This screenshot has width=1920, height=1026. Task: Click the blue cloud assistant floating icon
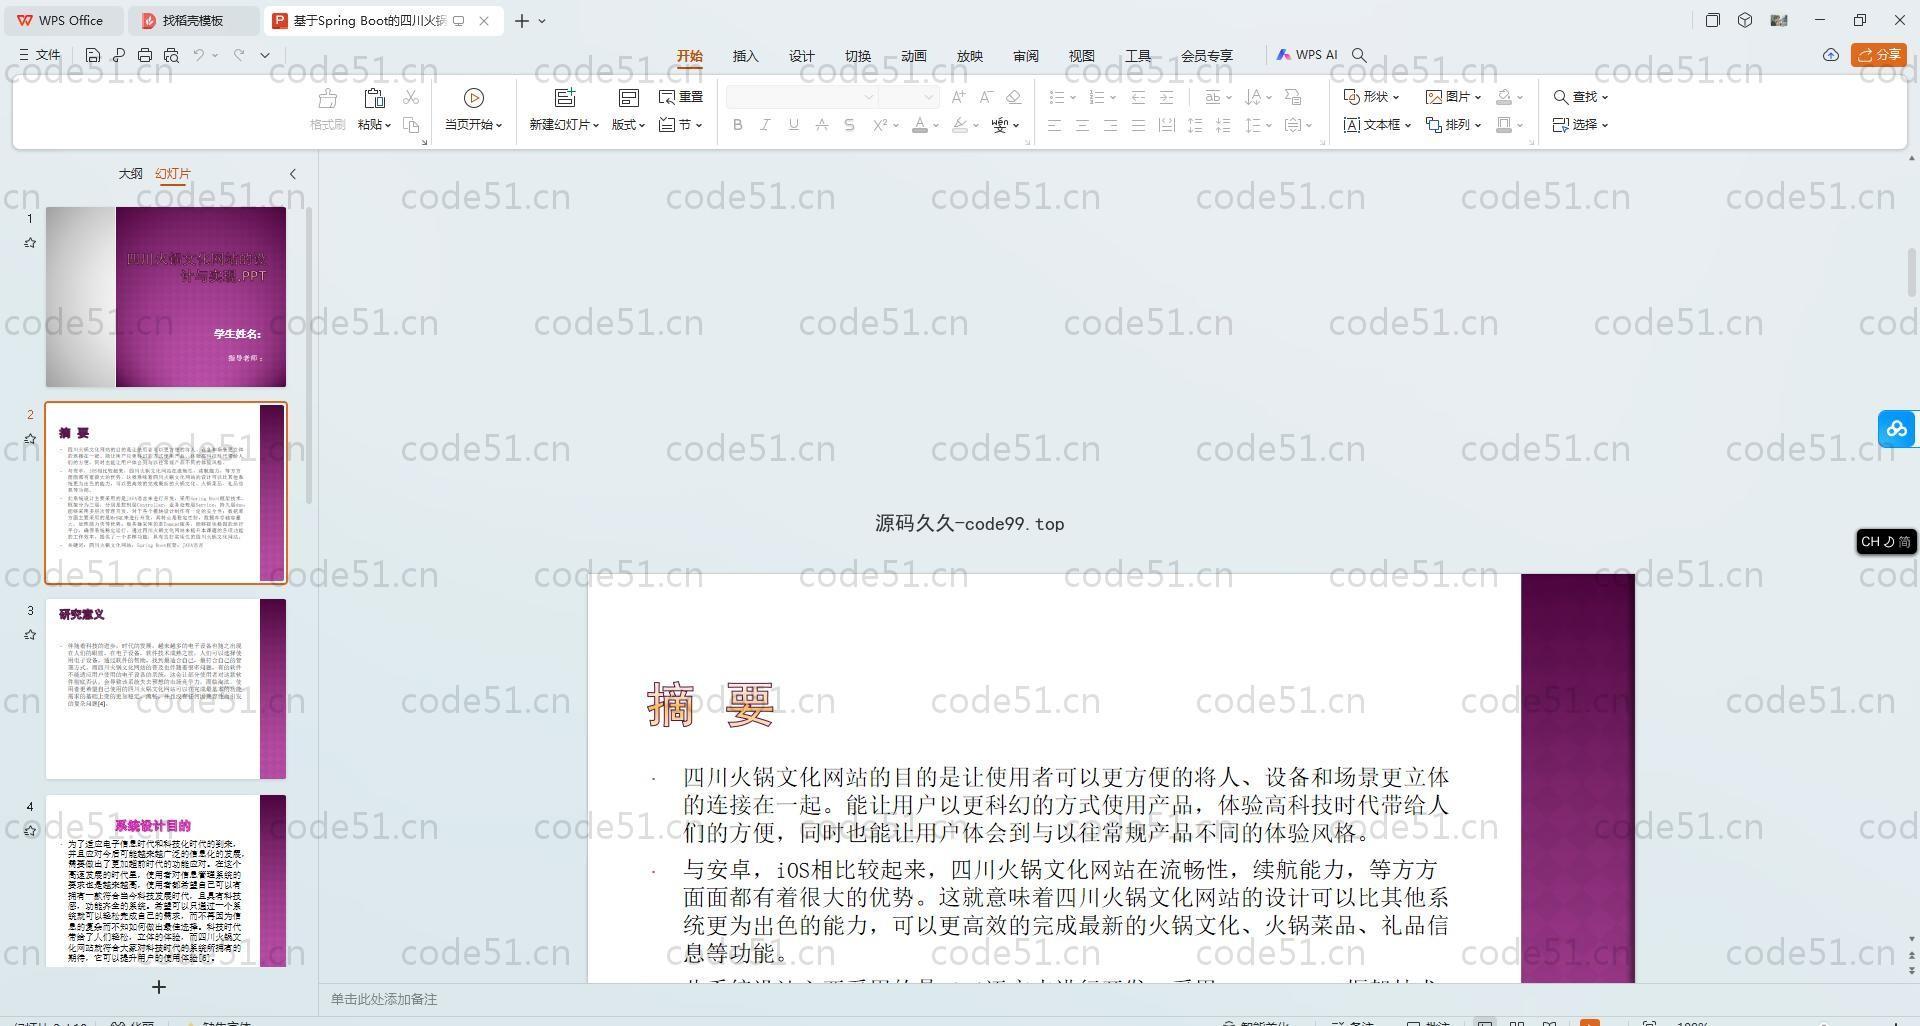[1897, 429]
